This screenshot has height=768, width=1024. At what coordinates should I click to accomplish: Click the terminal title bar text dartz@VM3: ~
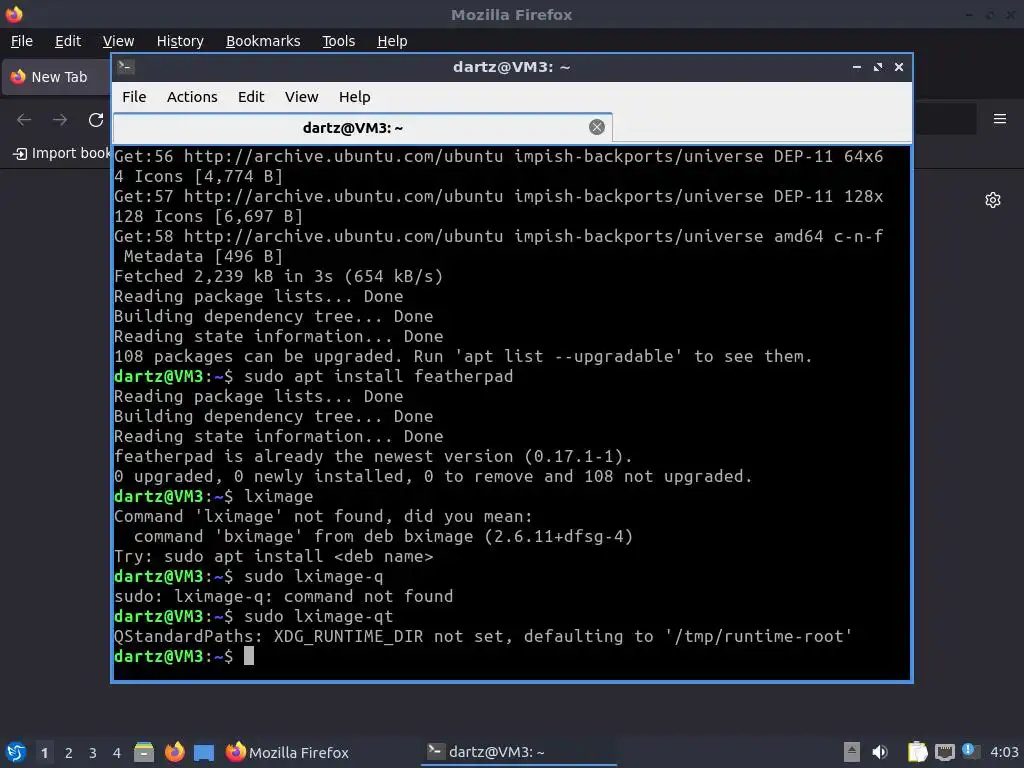click(x=511, y=67)
